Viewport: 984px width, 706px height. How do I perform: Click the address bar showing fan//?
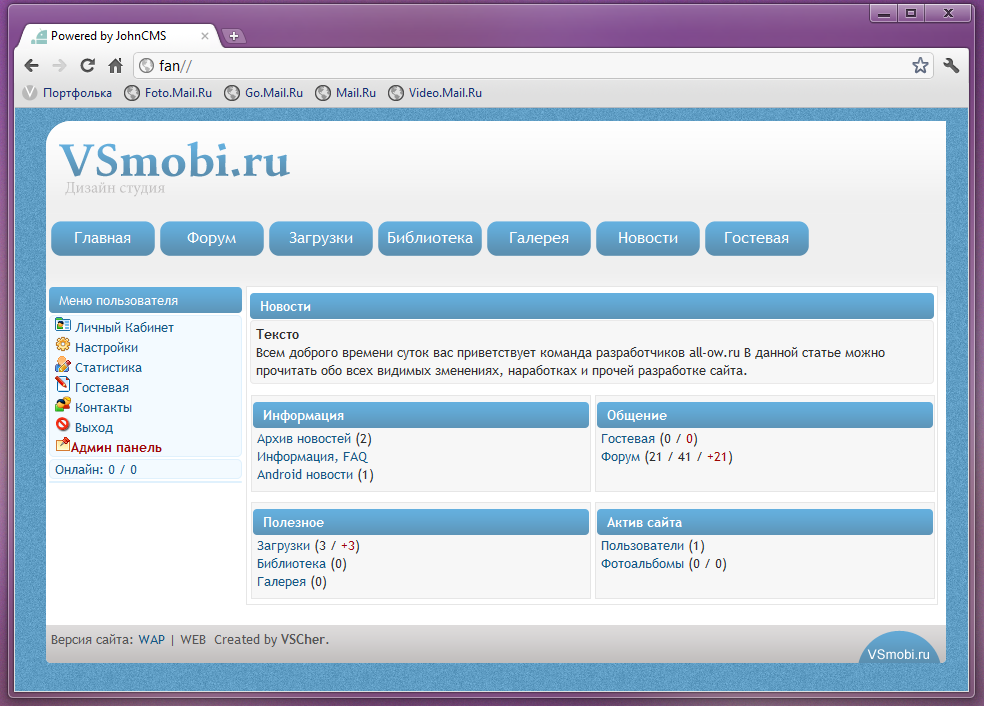coord(533,65)
